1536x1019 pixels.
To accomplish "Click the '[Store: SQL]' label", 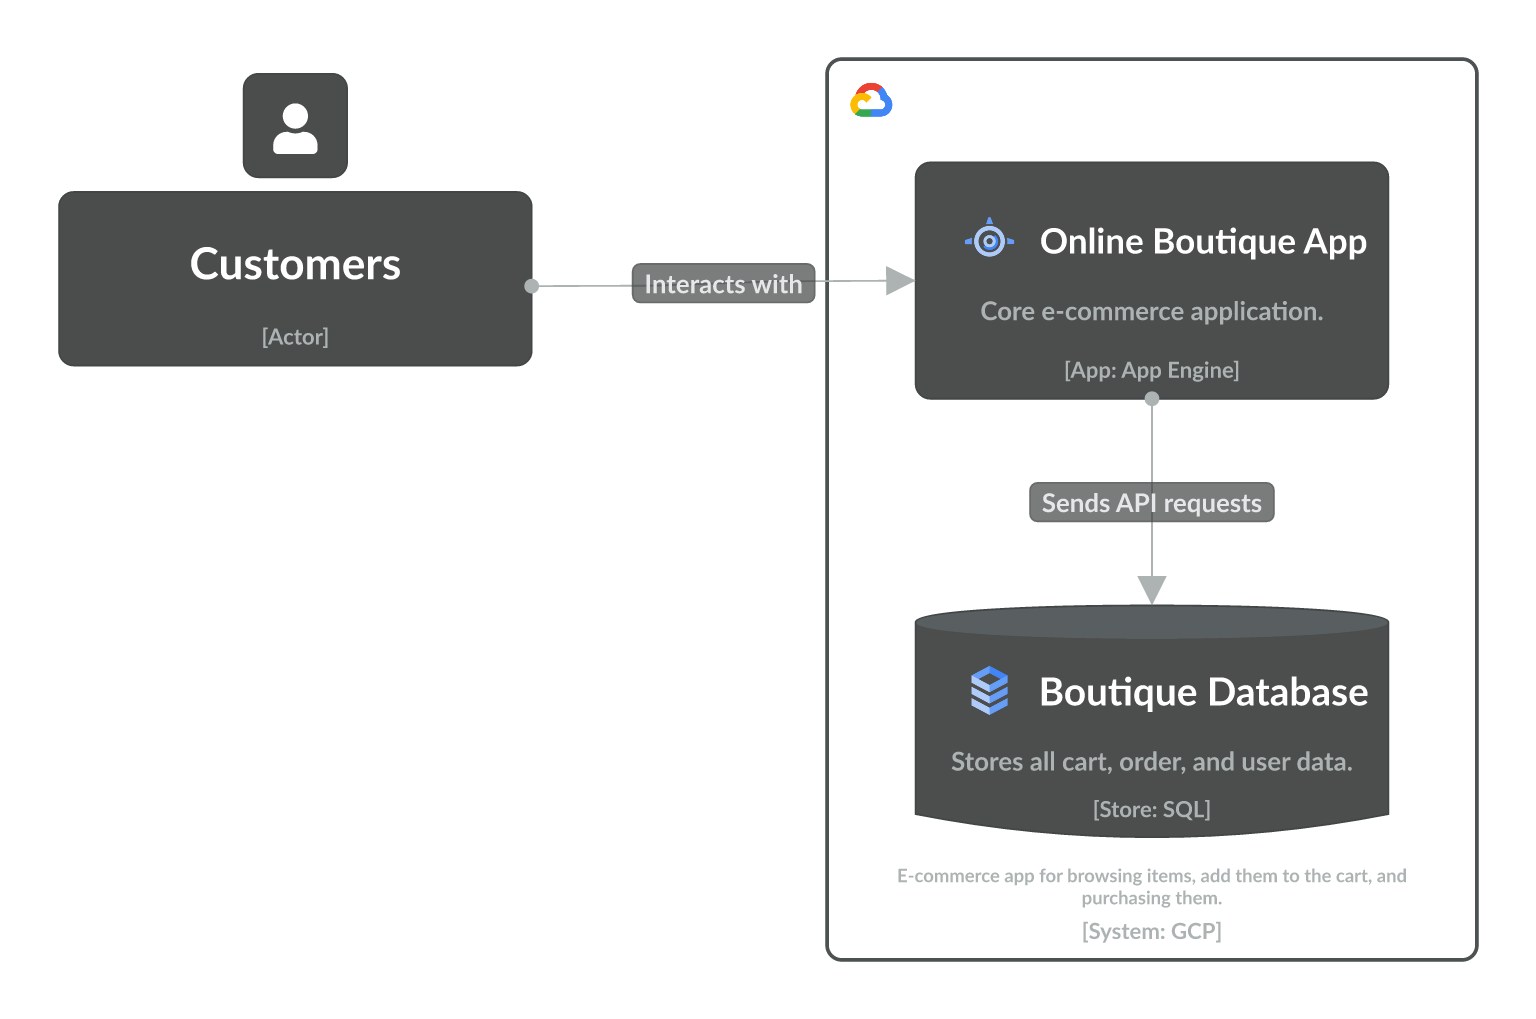I will click(1152, 809).
